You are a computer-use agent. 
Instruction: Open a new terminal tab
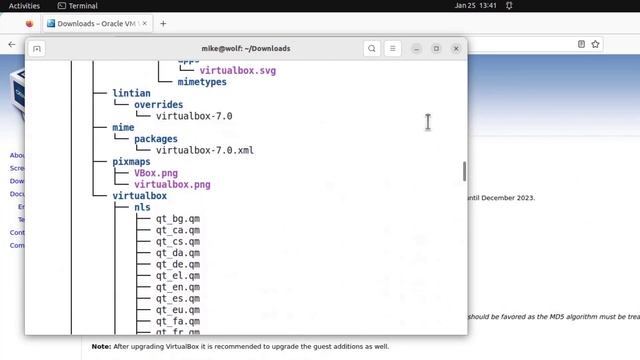(x=37, y=49)
